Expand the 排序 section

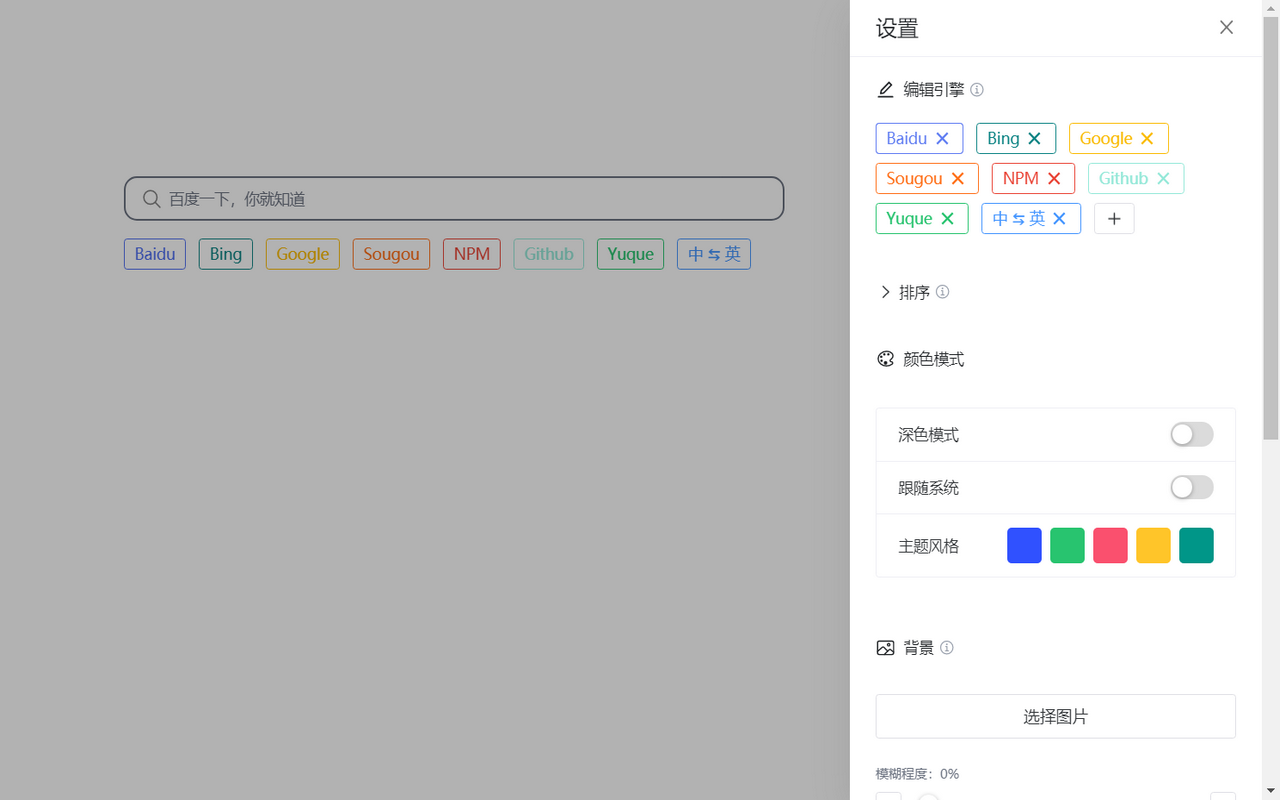[x=885, y=292]
